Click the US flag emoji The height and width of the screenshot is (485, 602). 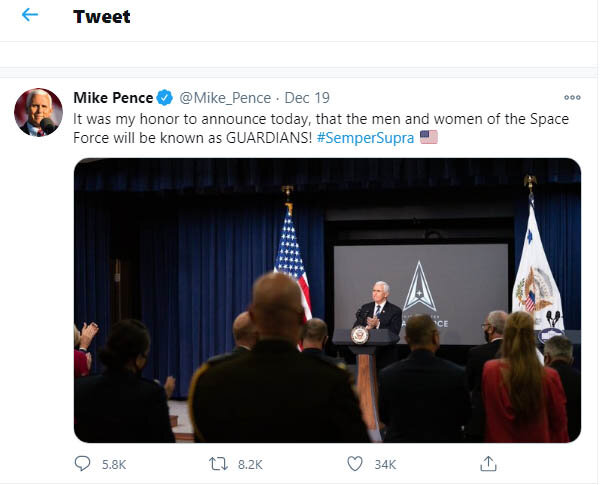click(428, 137)
